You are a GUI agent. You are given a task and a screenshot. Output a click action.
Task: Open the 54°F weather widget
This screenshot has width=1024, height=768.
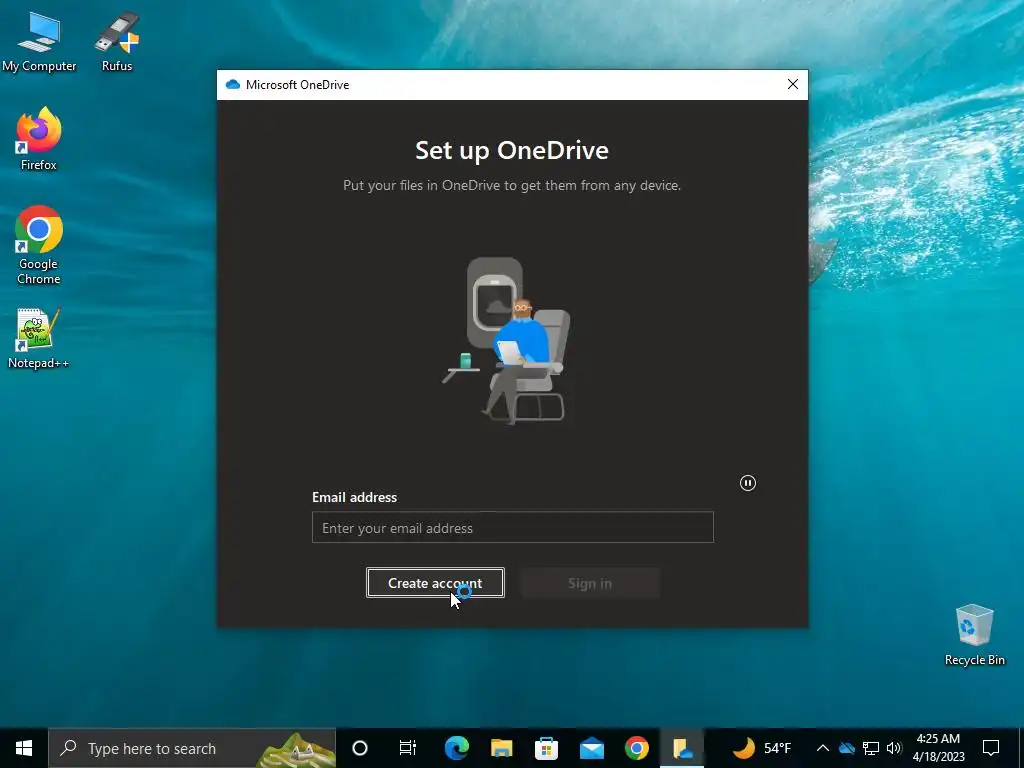click(x=761, y=748)
